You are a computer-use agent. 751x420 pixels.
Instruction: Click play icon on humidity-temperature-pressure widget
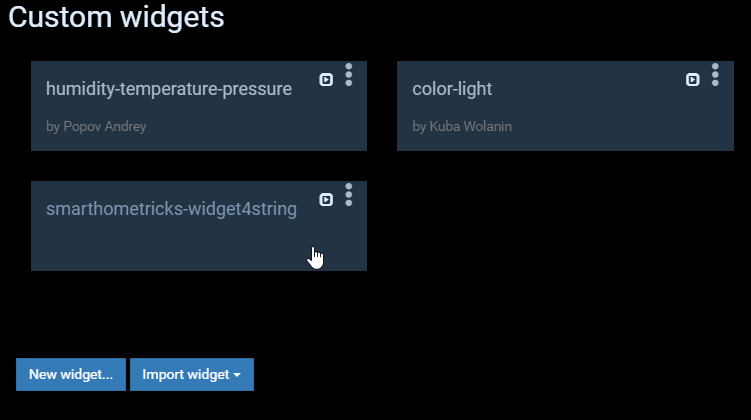326,80
